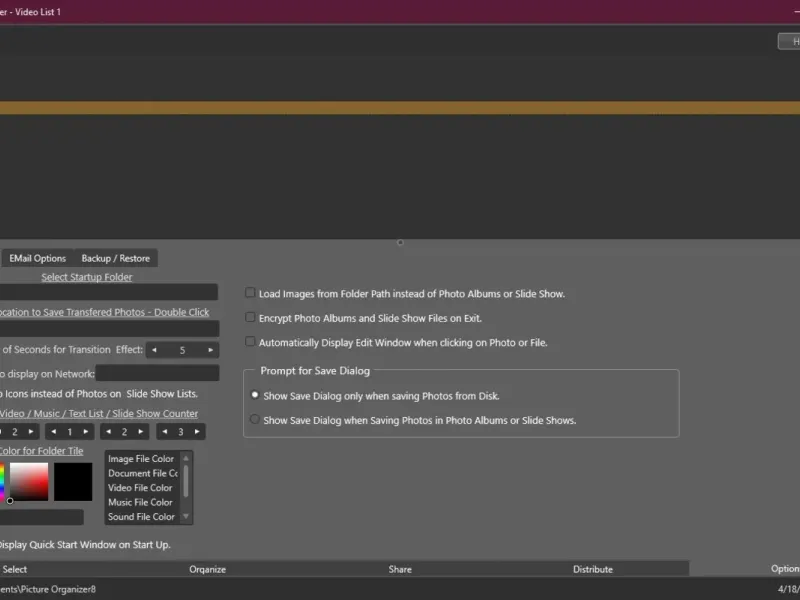
Task: Click the transferred photos location field
Action: pos(109,328)
